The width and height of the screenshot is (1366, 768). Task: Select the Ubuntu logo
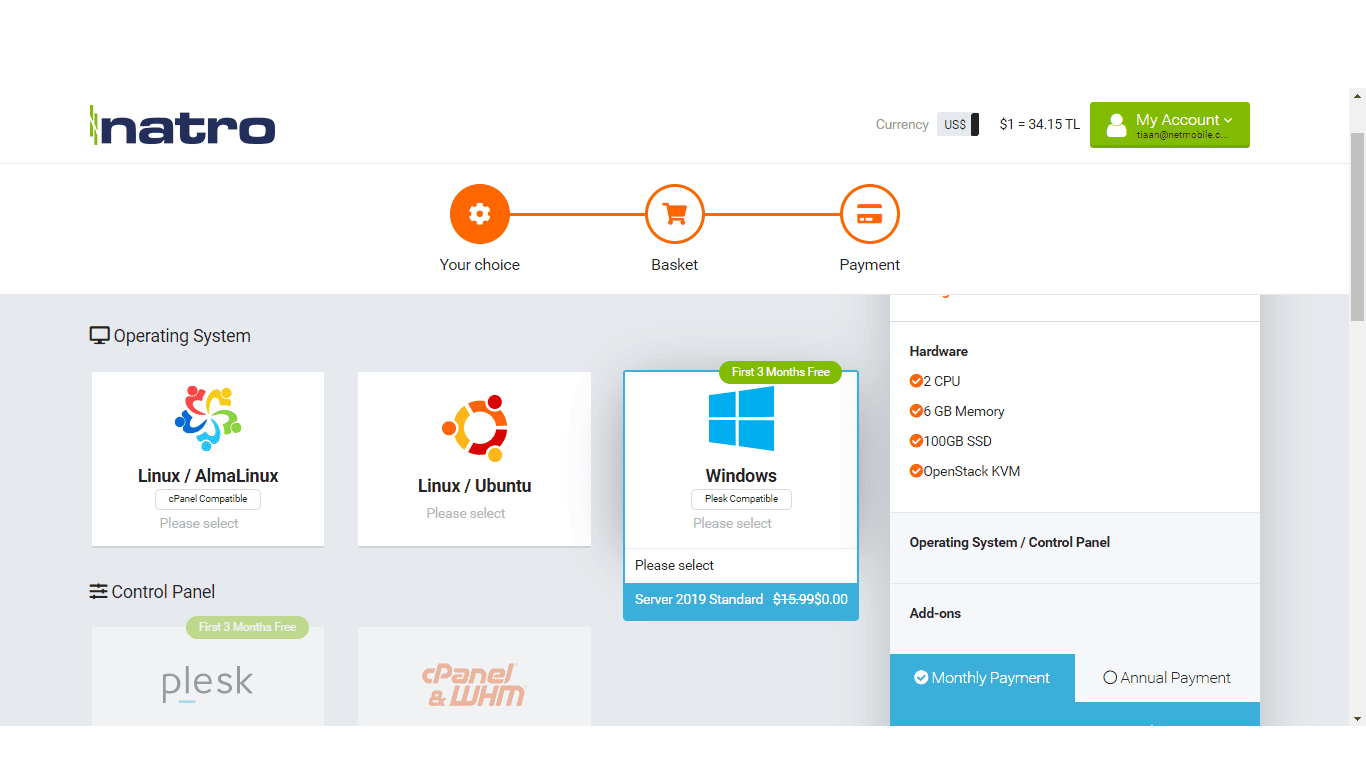pyautogui.click(x=474, y=428)
